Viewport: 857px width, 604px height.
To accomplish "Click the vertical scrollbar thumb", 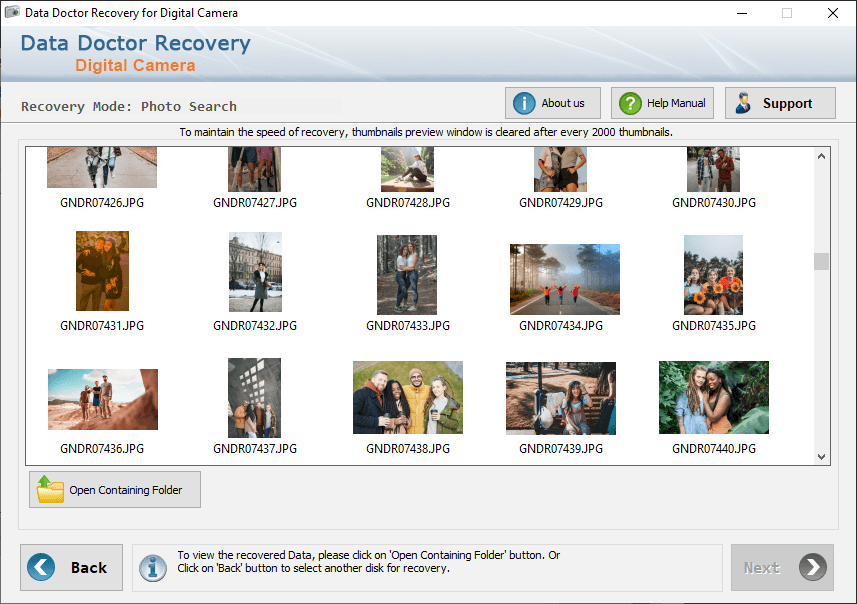I will [821, 261].
